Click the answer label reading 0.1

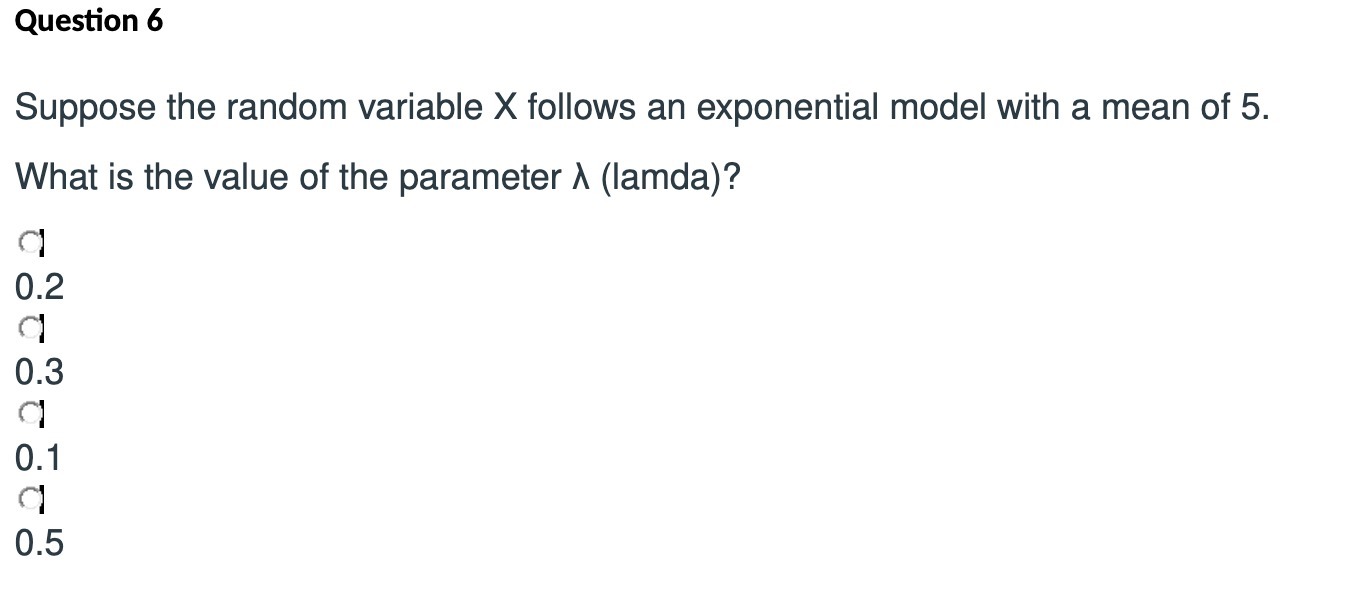pyautogui.click(x=38, y=457)
